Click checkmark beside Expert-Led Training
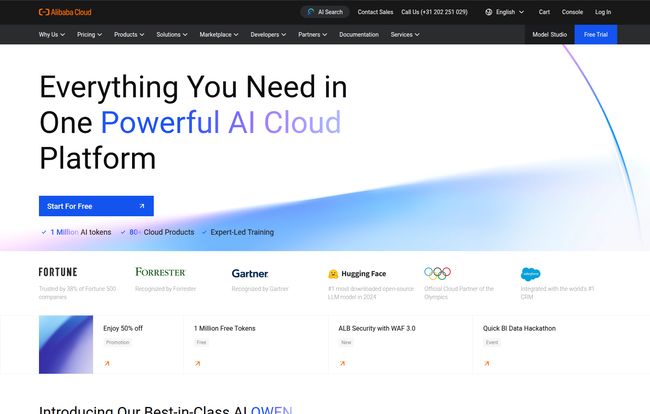 tap(204, 232)
